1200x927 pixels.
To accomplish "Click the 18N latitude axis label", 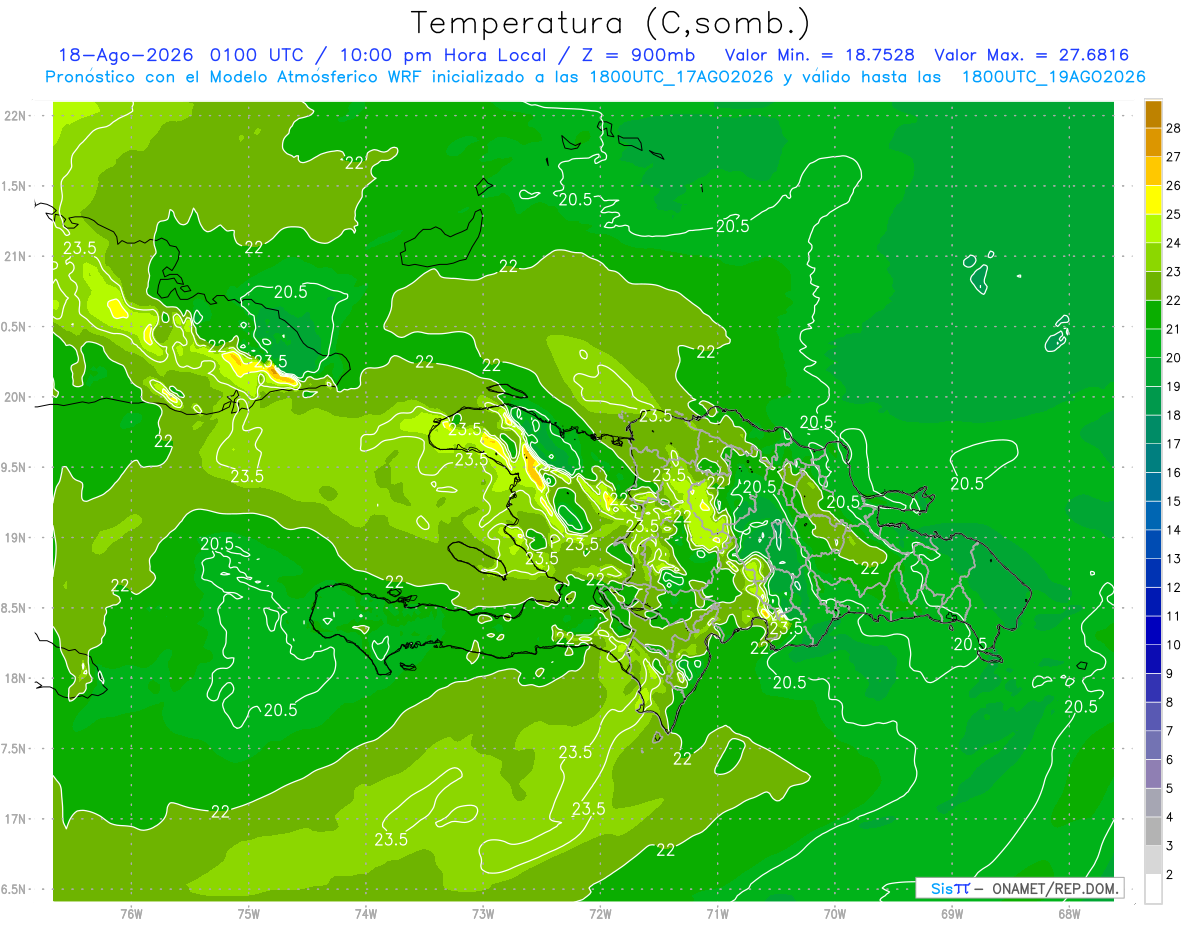I will coord(16,679).
